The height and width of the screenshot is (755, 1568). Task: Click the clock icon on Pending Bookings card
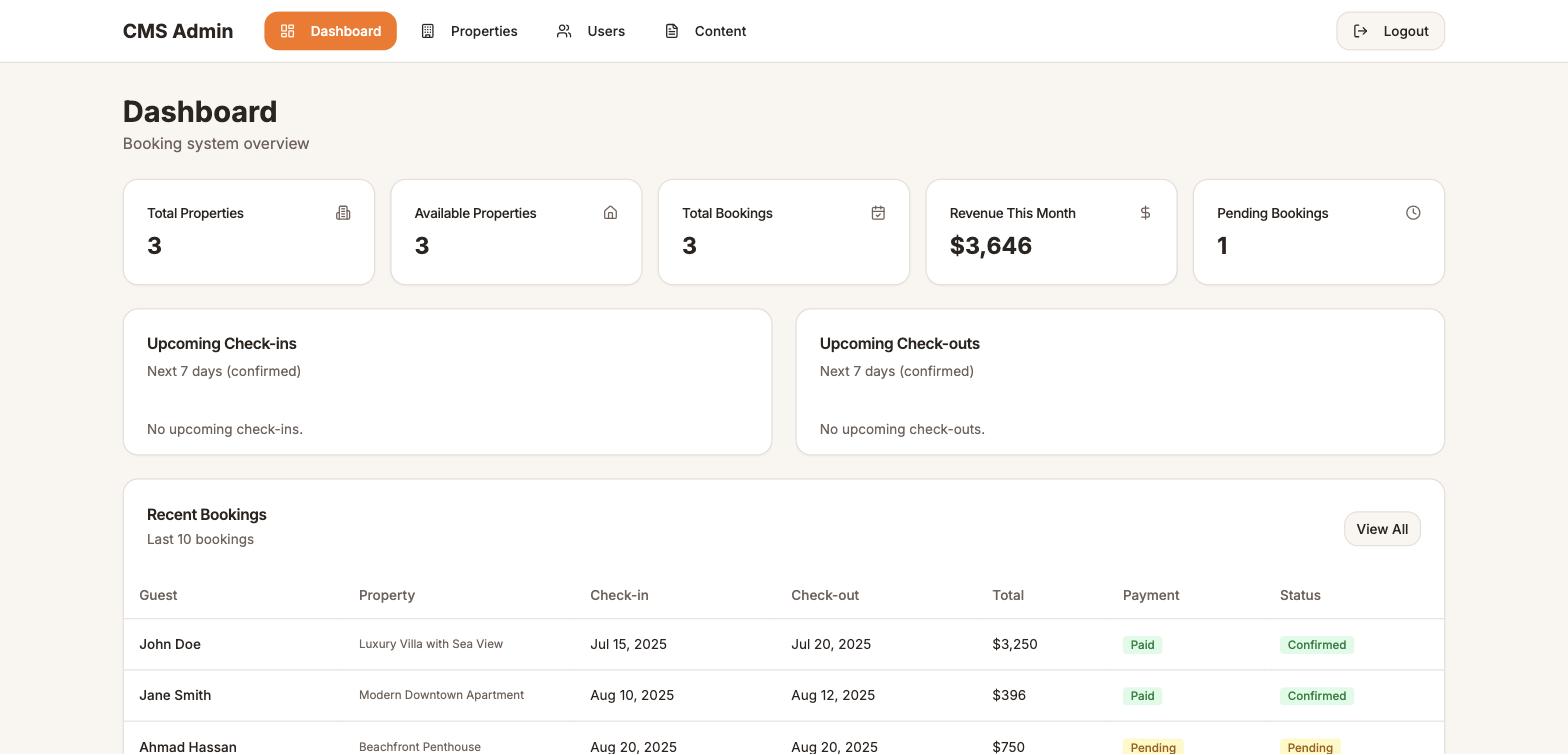[x=1413, y=213]
